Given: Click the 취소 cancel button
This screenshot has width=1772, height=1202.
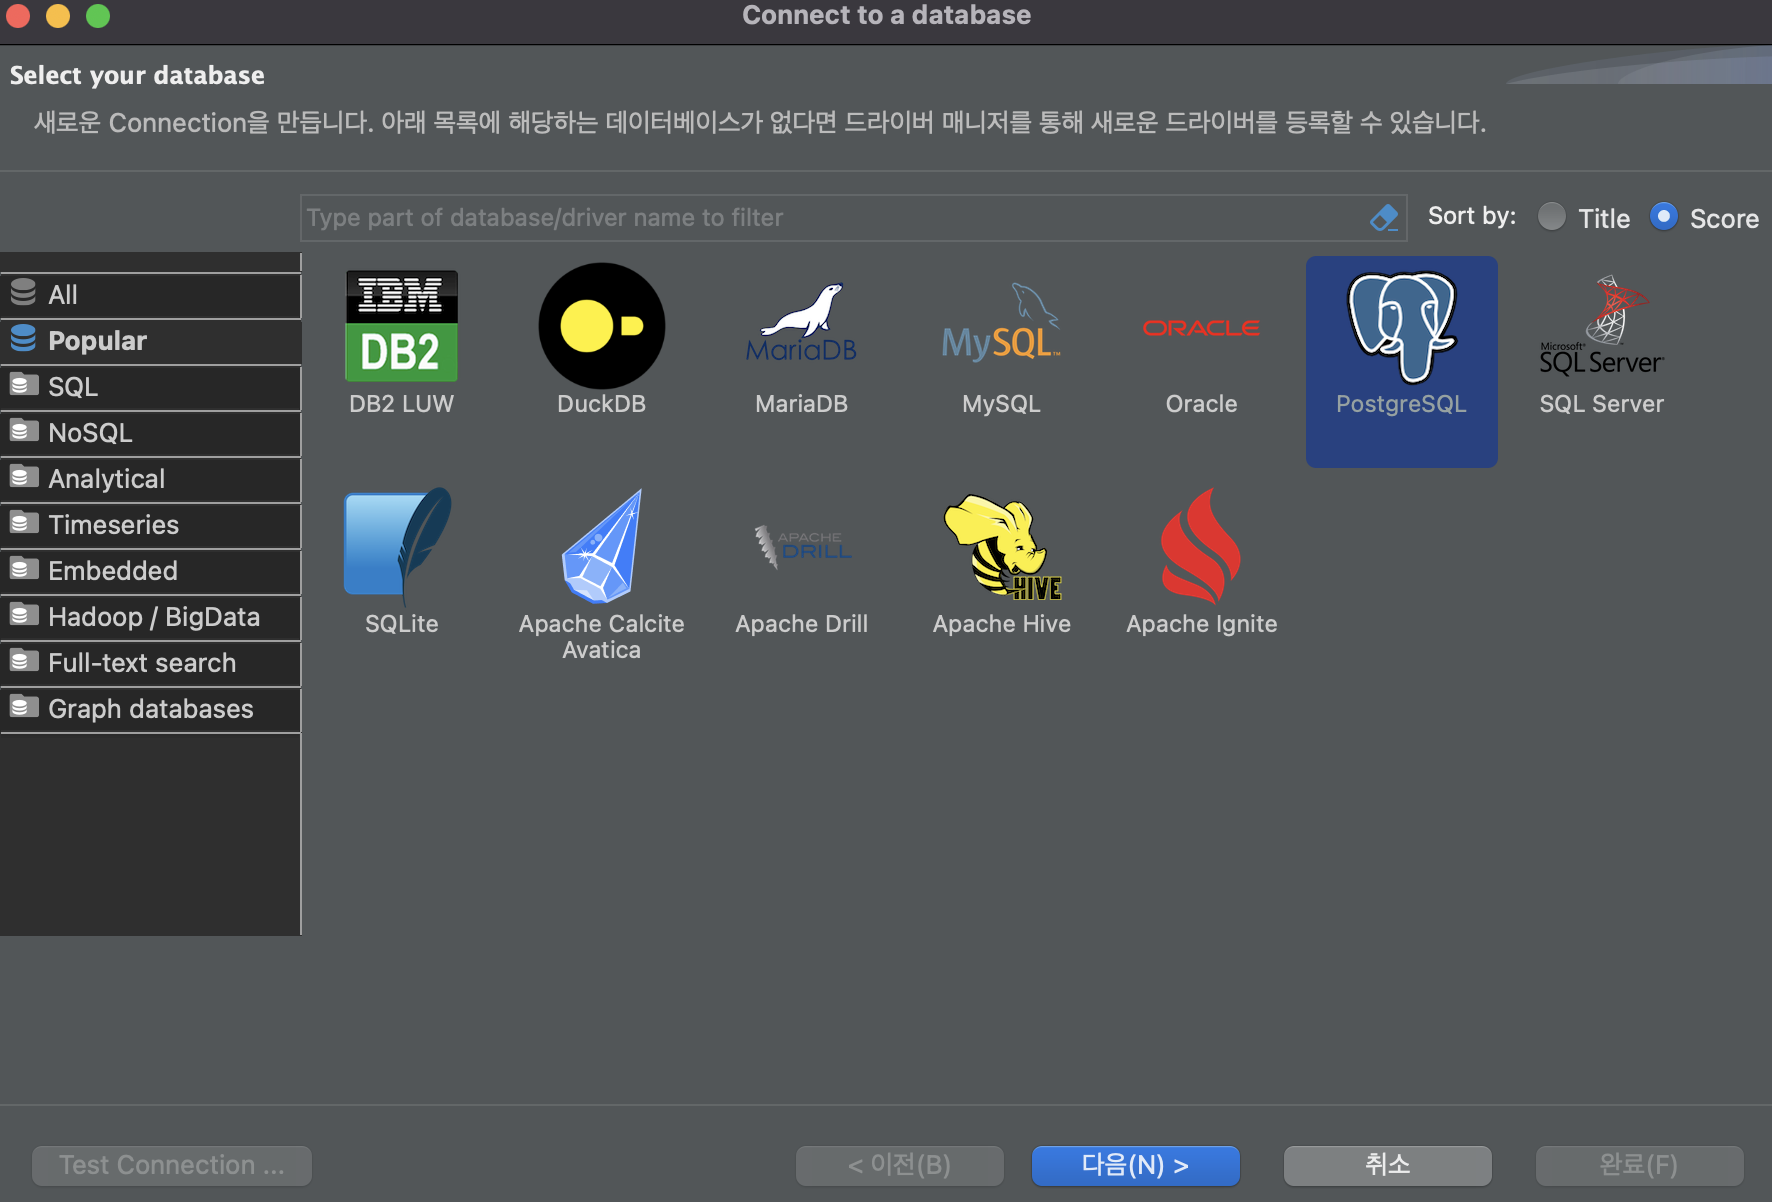Looking at the screenshot, I should [1388, 1166].
